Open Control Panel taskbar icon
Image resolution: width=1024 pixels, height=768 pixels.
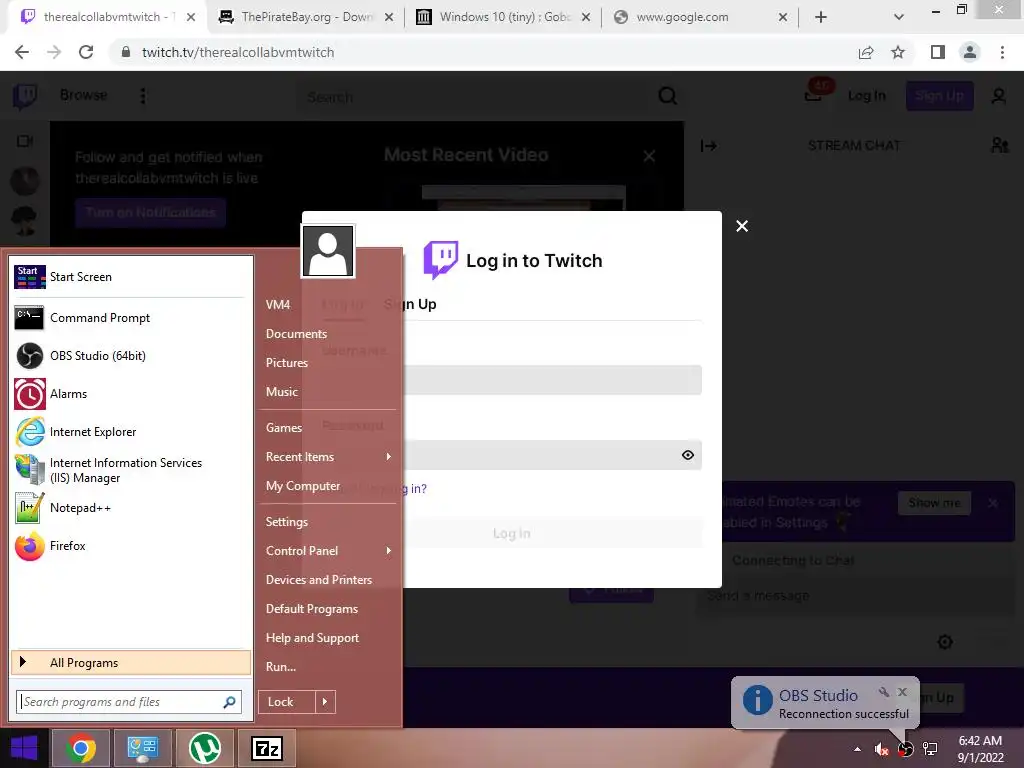click(142, 748)
